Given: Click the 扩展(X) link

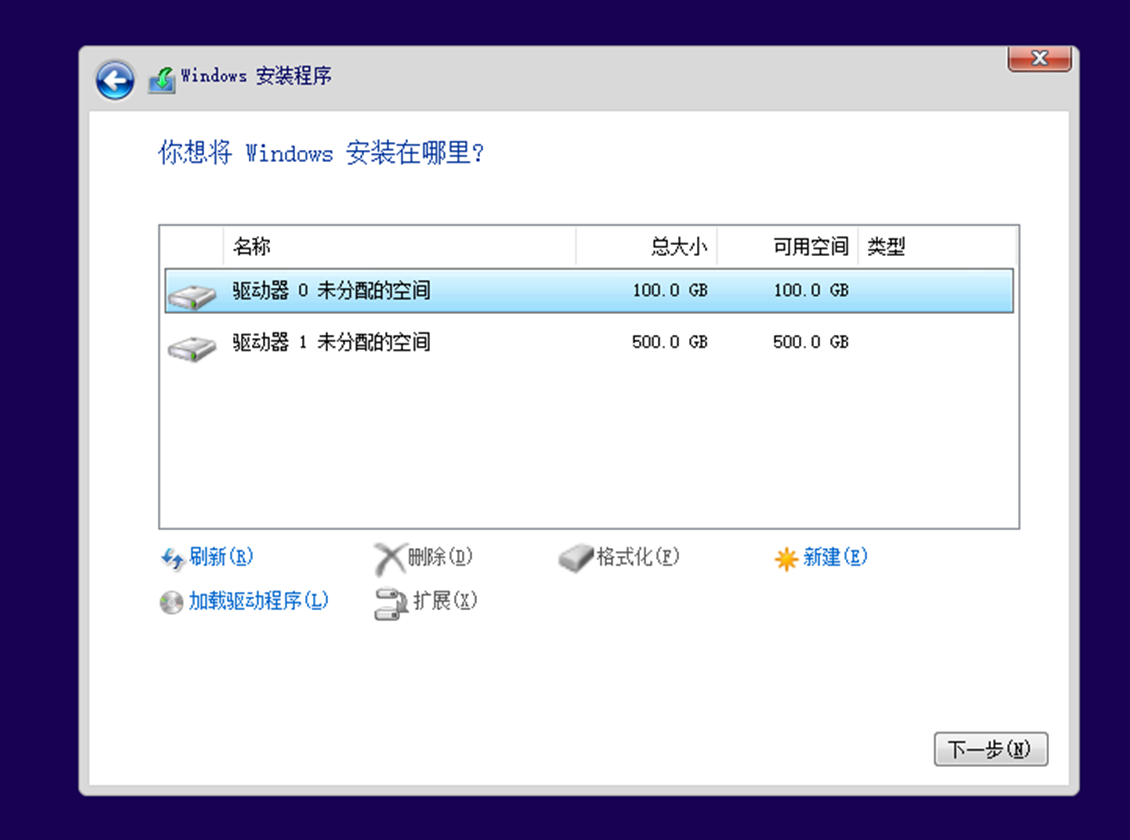Looking at the screenshot, I should 445,601.
